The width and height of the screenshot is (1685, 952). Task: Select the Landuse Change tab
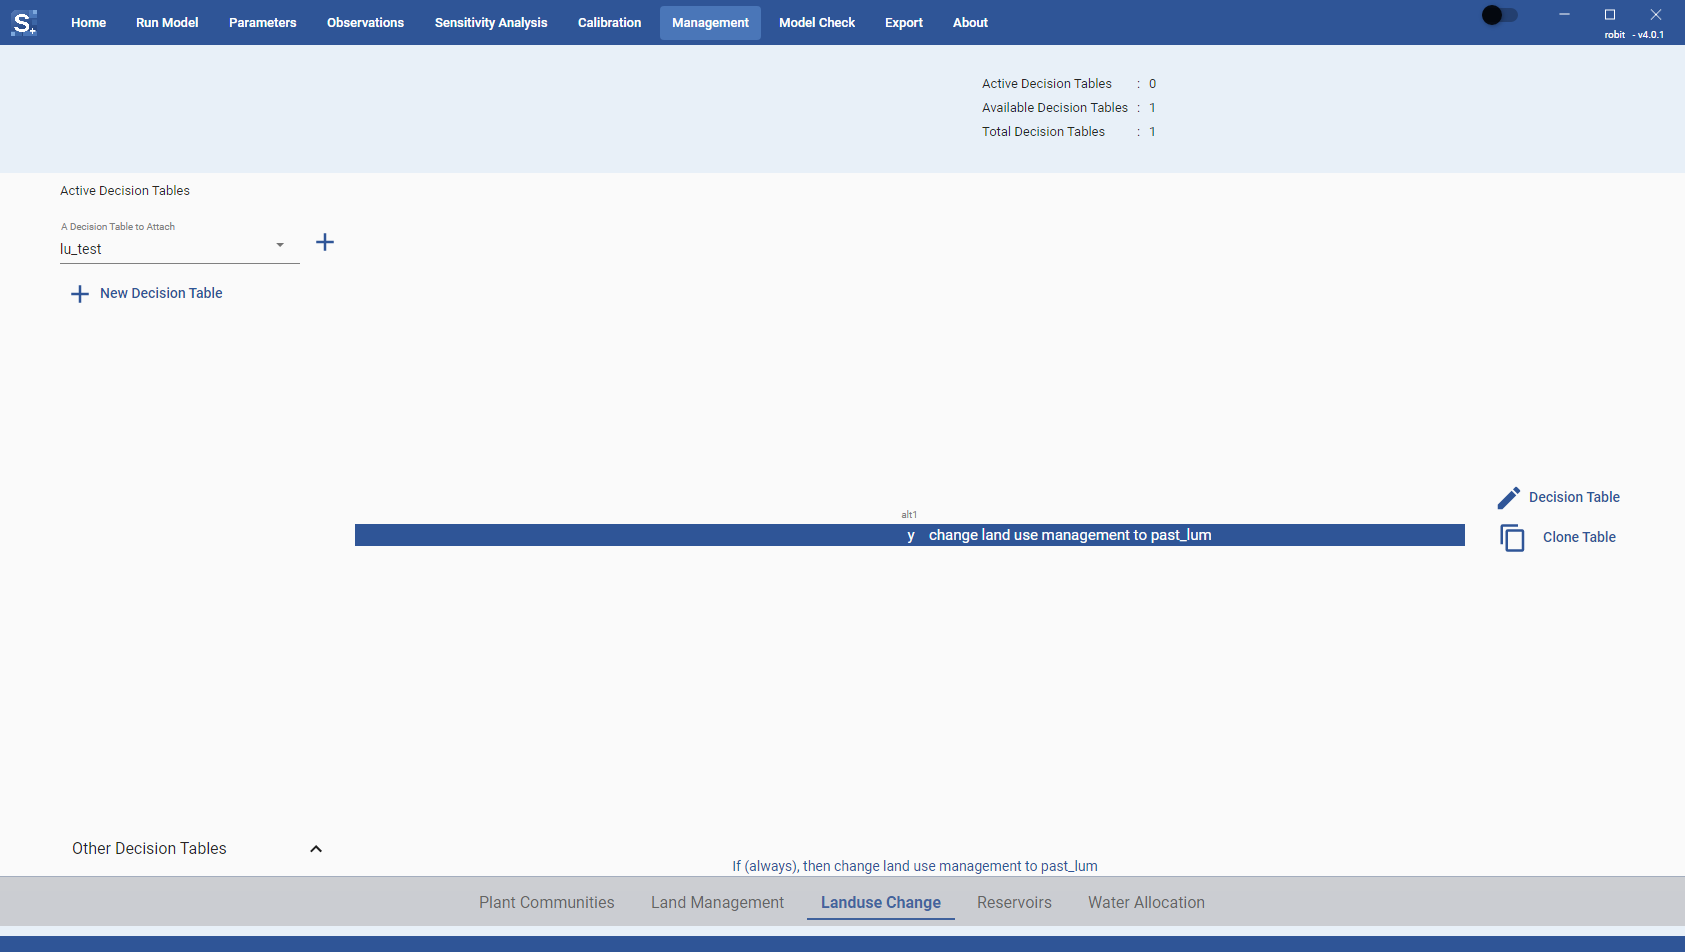click(881, 902)
